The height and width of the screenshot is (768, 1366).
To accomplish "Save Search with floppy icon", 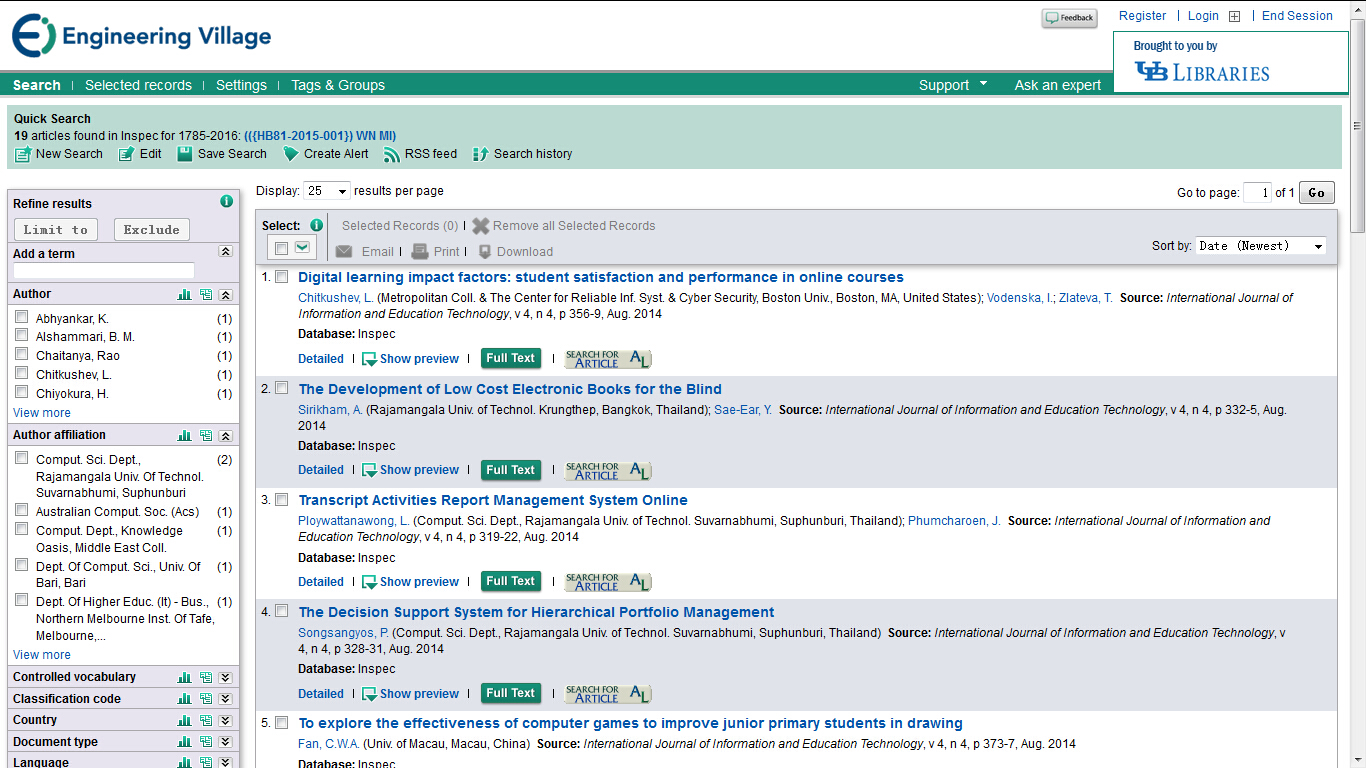I will (222, 154).
